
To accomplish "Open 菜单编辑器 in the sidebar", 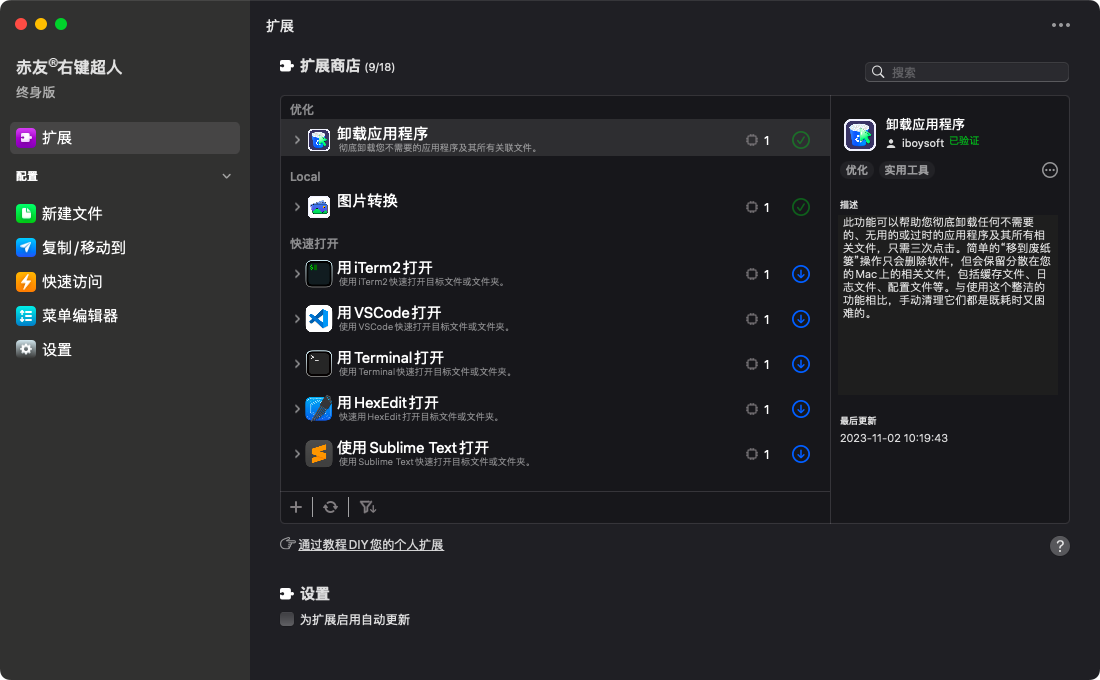I will (x=67, y=316).
